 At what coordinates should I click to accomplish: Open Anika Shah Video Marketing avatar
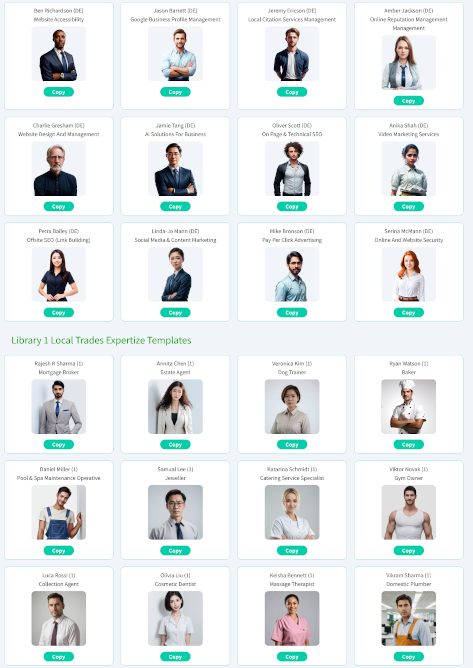[x=409, y=169]
